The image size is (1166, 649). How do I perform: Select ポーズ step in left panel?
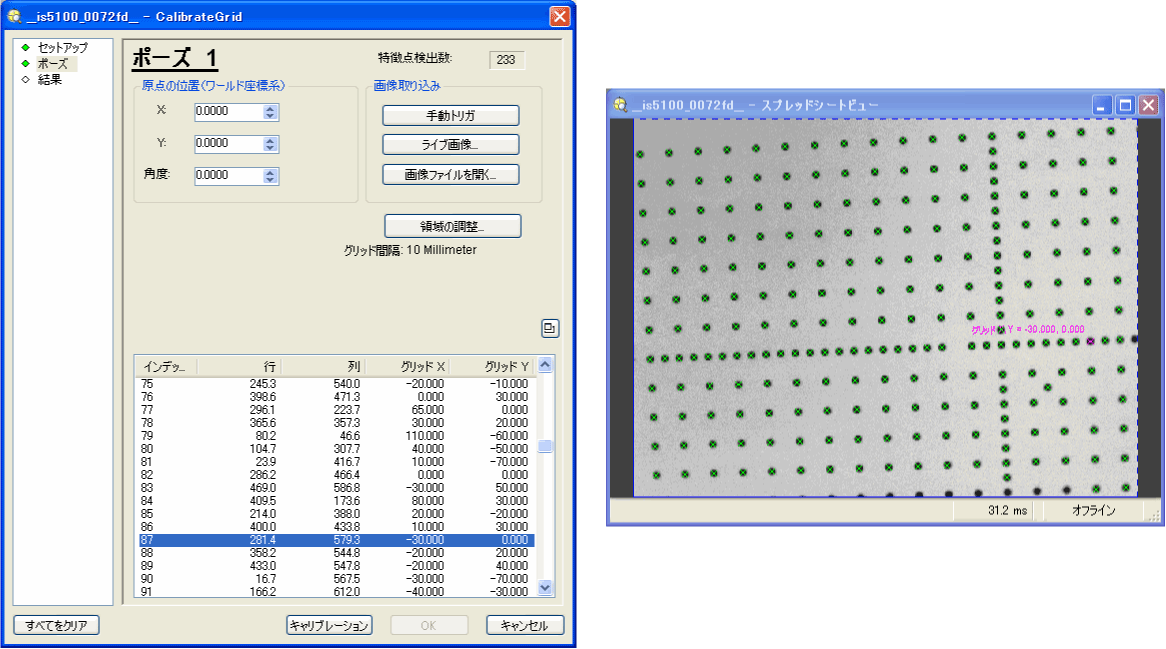click(52, 63)
